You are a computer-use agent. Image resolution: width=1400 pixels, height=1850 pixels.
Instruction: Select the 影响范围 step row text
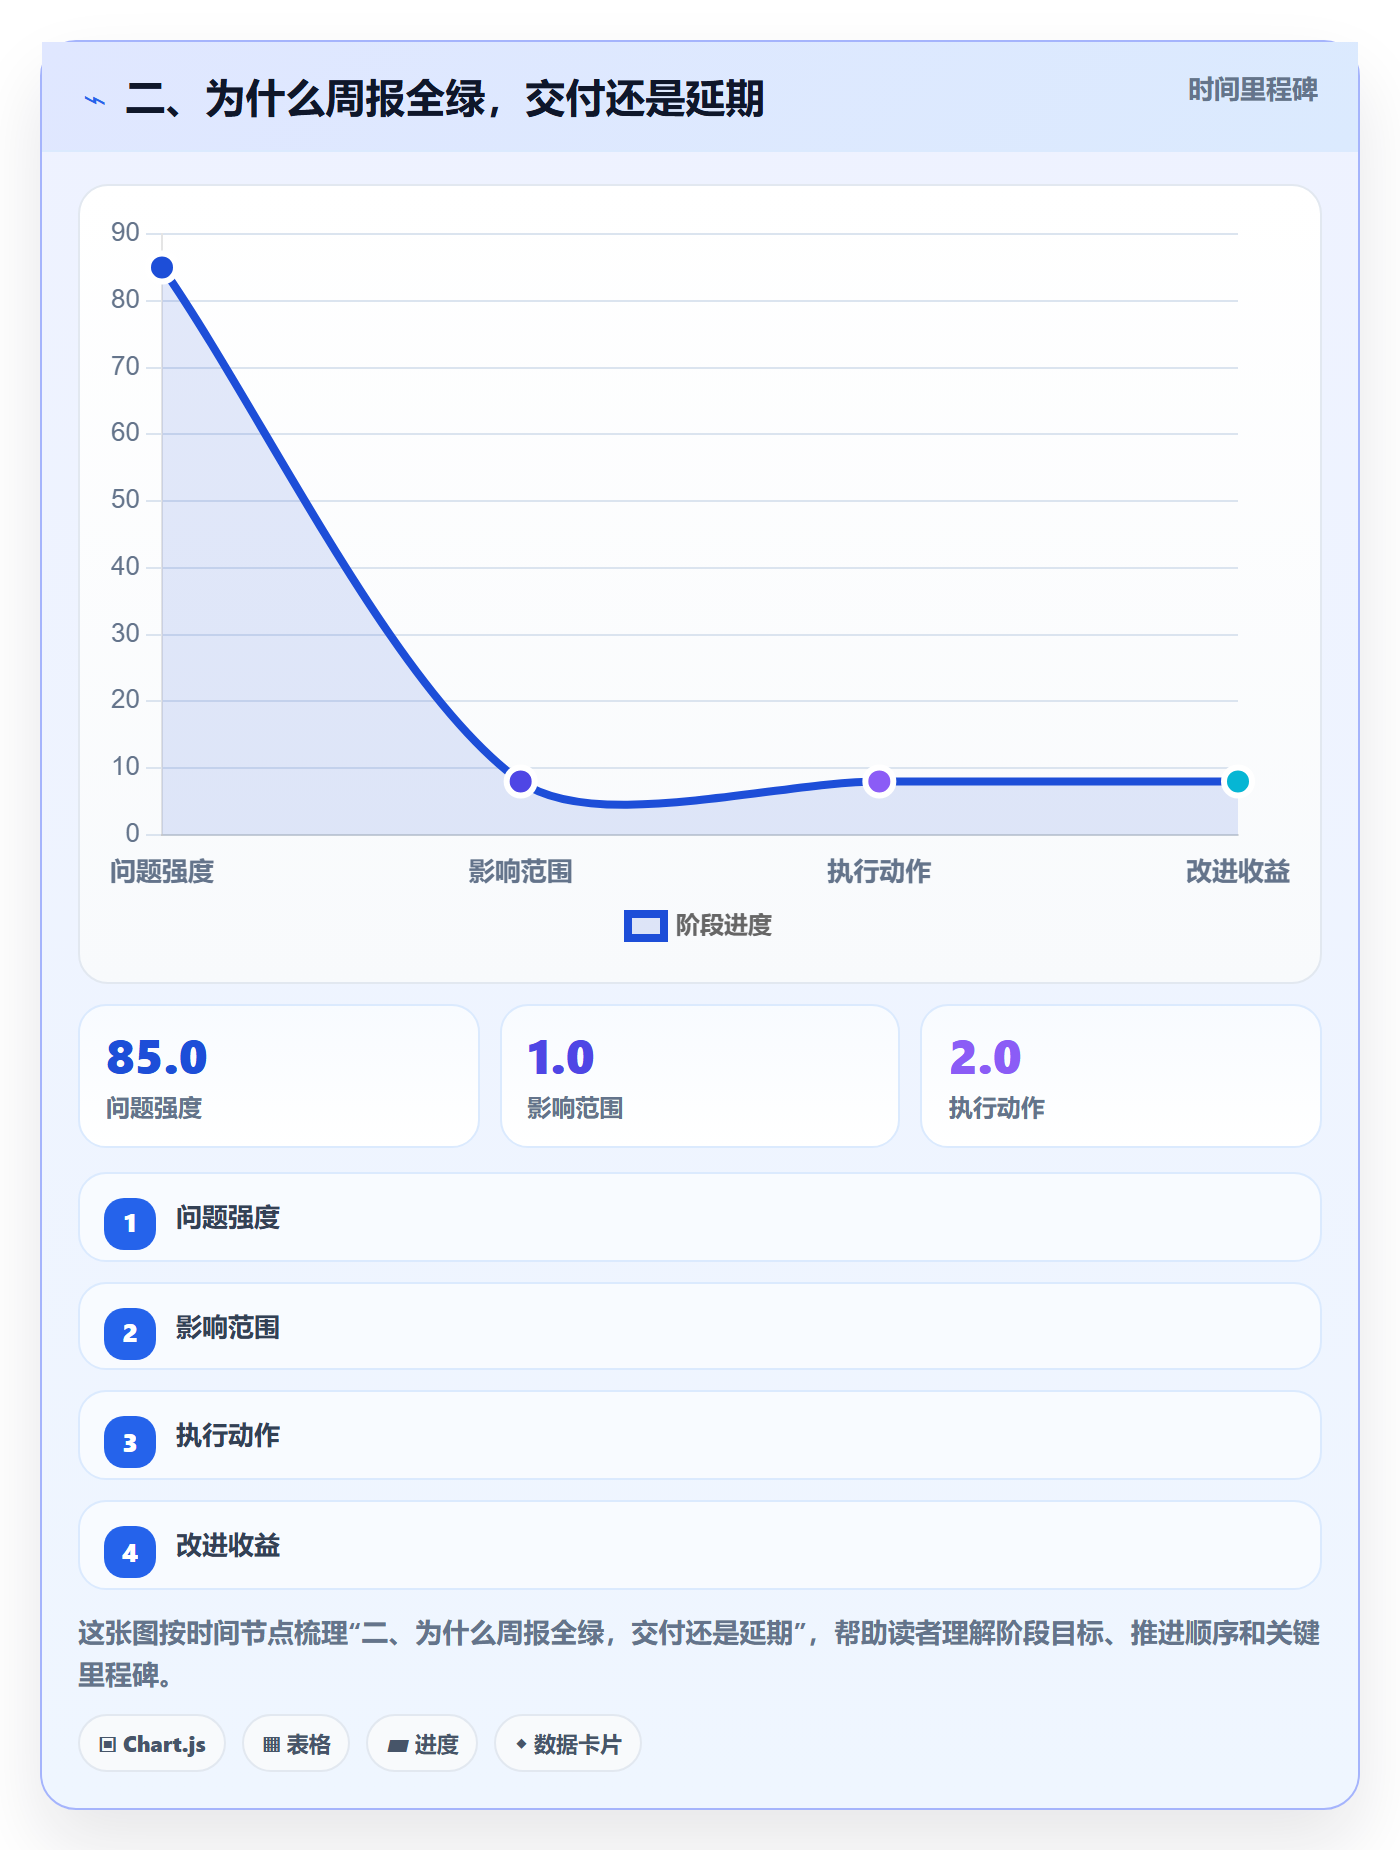click(228, 1328)
